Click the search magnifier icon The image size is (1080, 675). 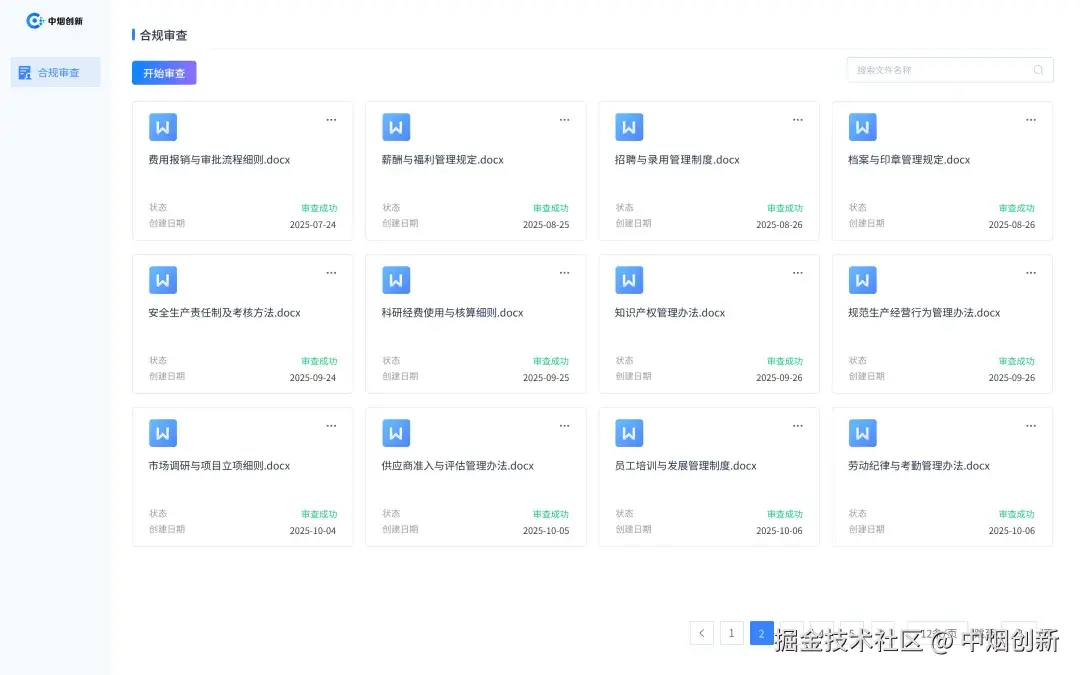coord(1038,69)
